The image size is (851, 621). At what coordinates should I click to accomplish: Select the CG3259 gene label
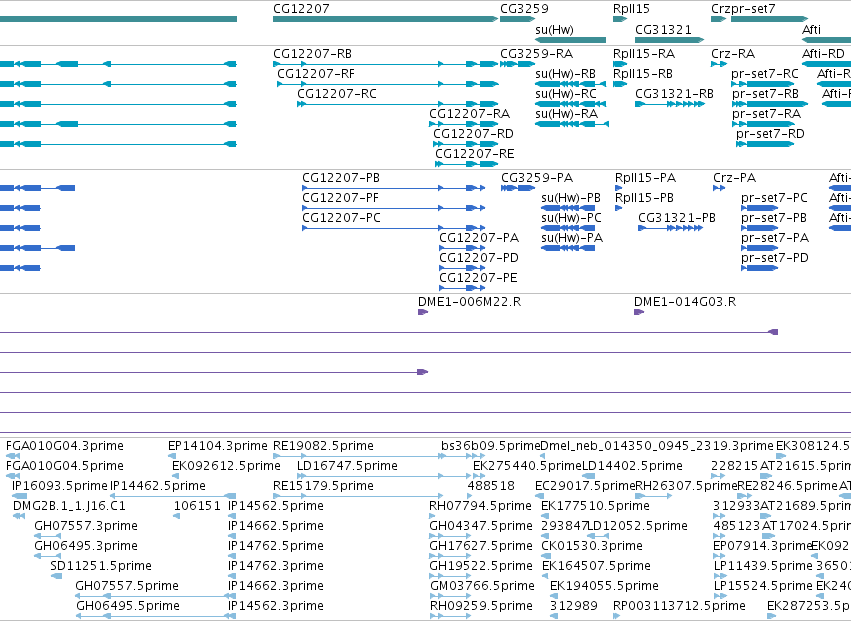click(x=524, y=9)
